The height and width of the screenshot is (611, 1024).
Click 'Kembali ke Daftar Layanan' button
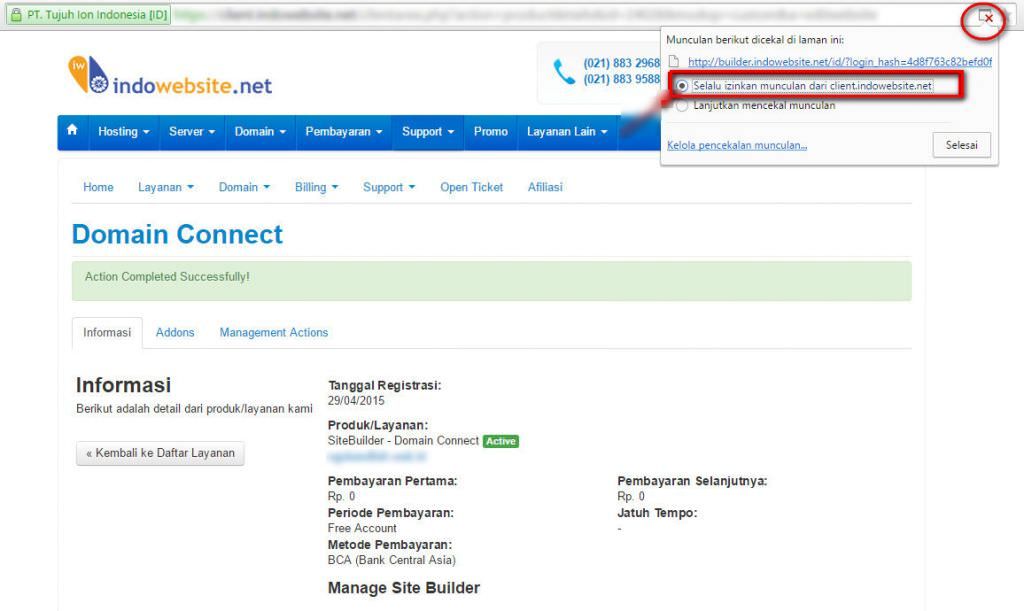[x=160, y=453]
